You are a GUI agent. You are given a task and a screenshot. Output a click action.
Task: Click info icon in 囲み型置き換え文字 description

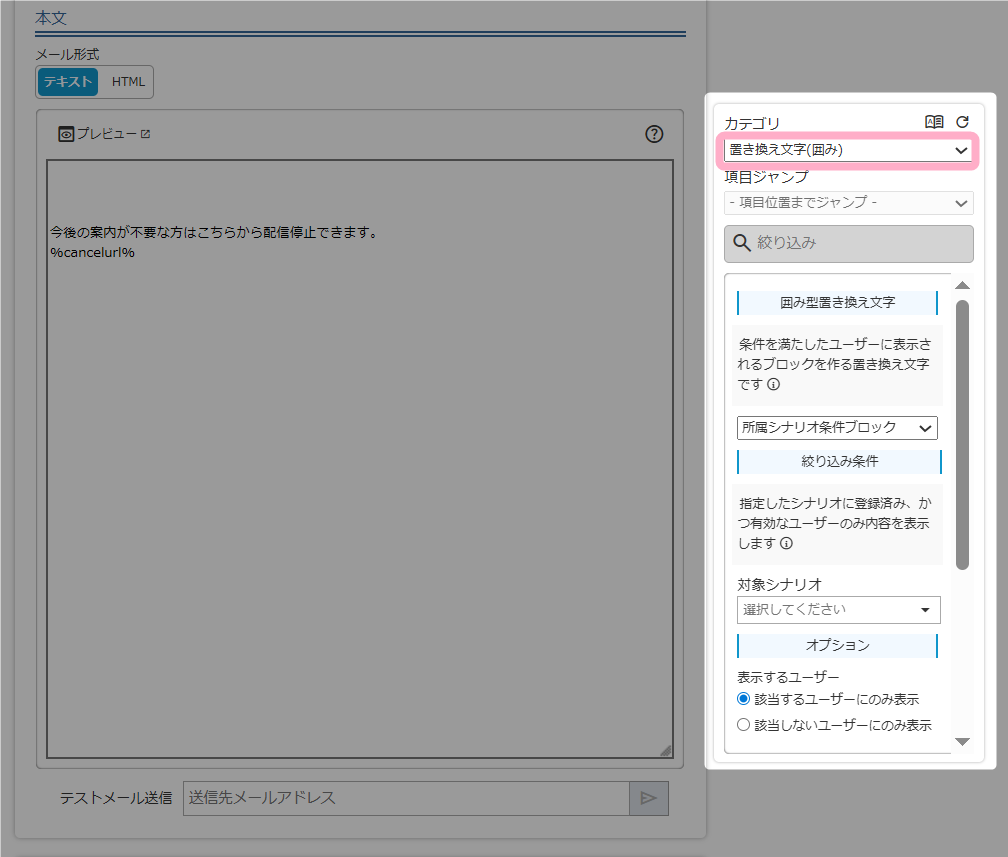(774, 385)
